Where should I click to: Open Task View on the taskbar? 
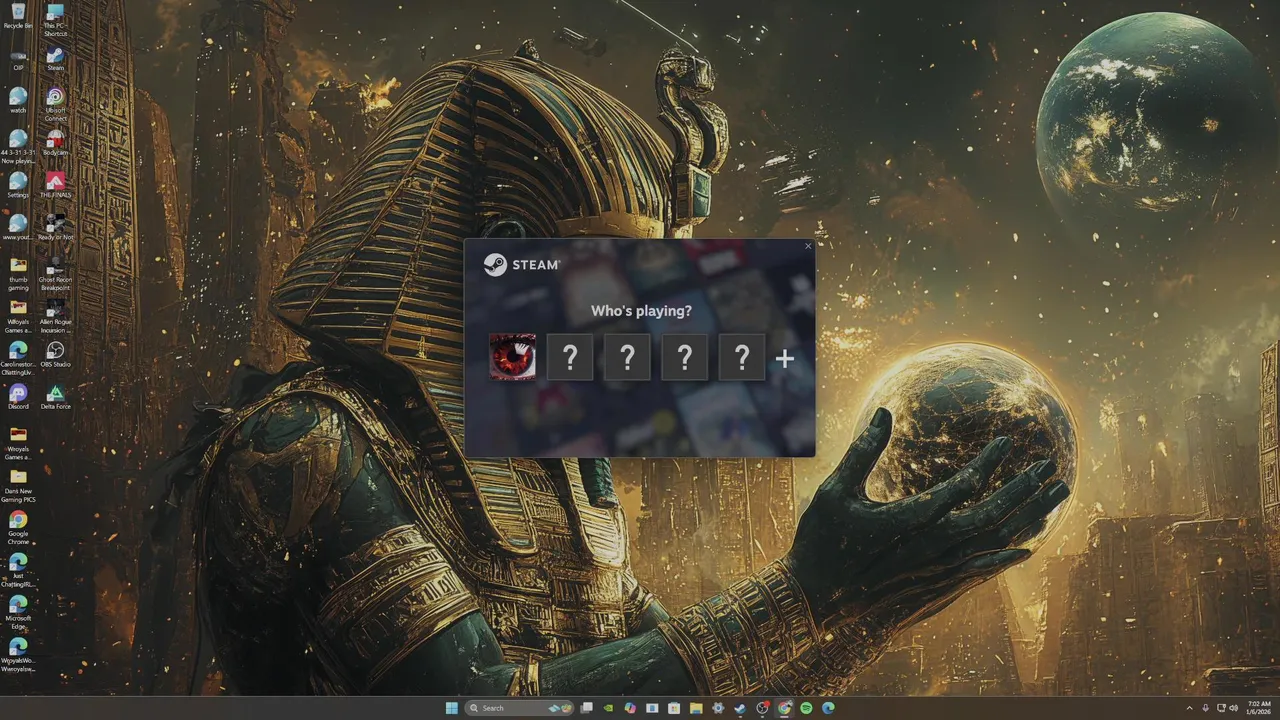tap(586, 708)
